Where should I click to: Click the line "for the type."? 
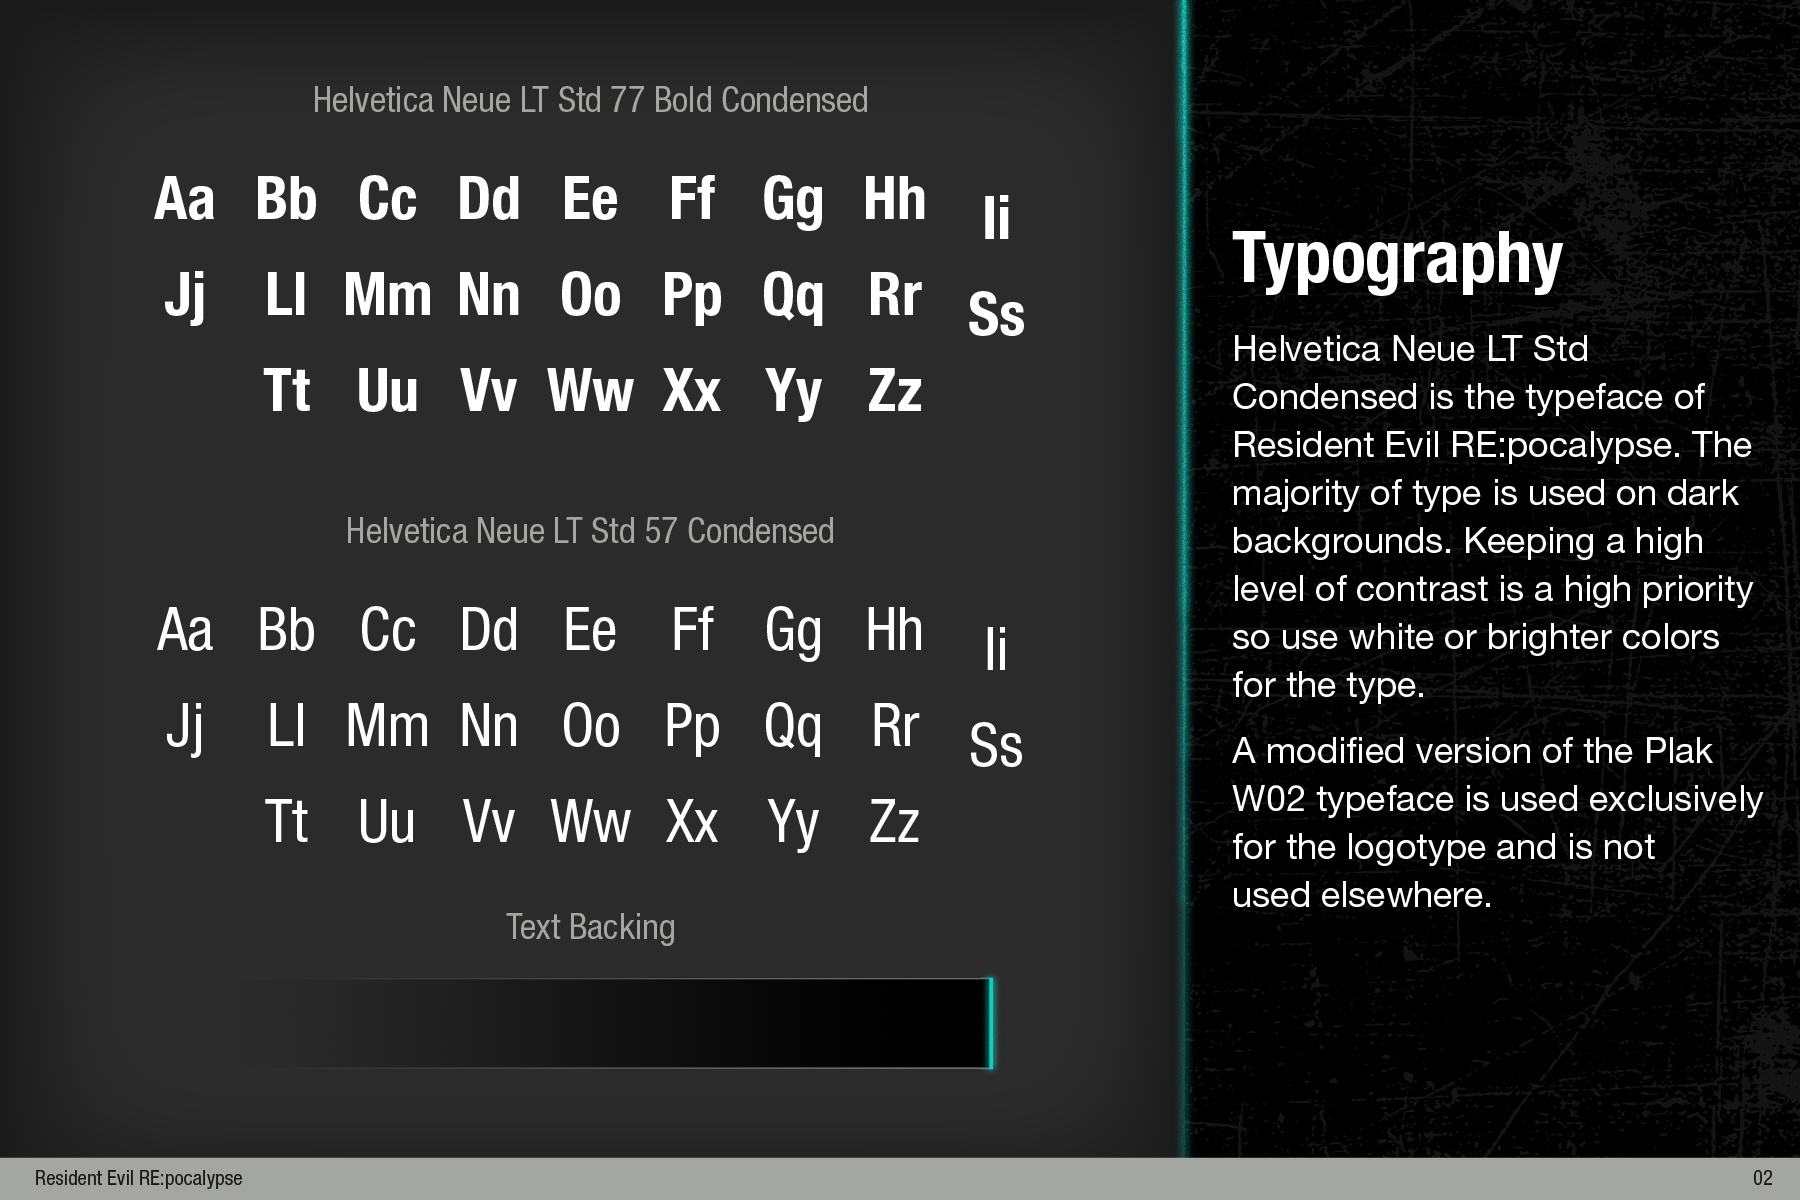(1328, 685)
